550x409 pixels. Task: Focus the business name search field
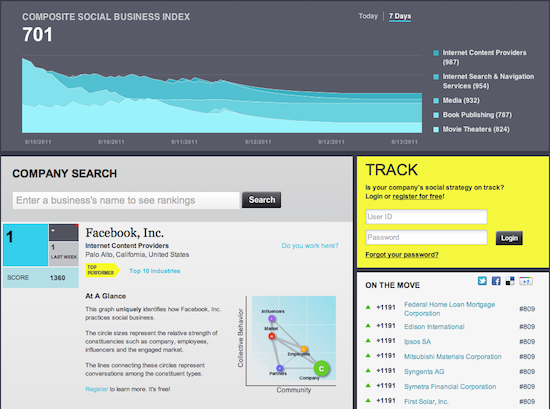[126, 200]
